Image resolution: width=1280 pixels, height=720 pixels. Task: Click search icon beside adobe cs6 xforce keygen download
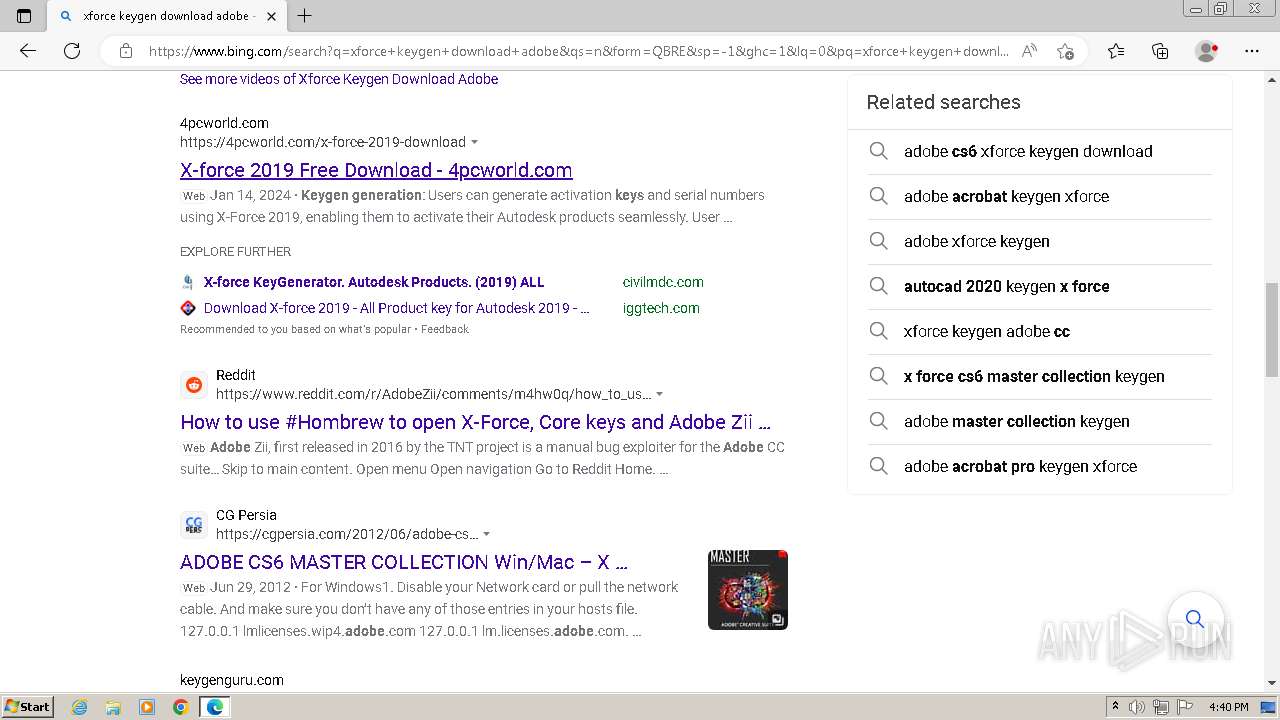click(x=878, y=151)
